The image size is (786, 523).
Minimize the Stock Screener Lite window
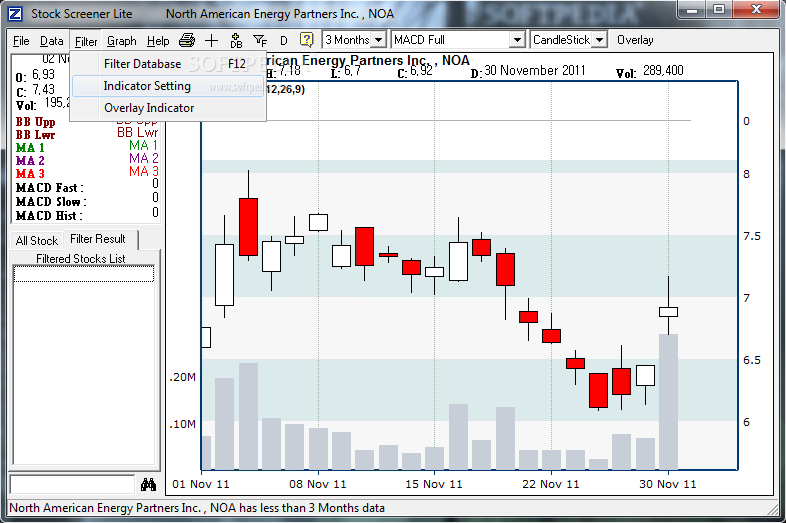point(692,10)
